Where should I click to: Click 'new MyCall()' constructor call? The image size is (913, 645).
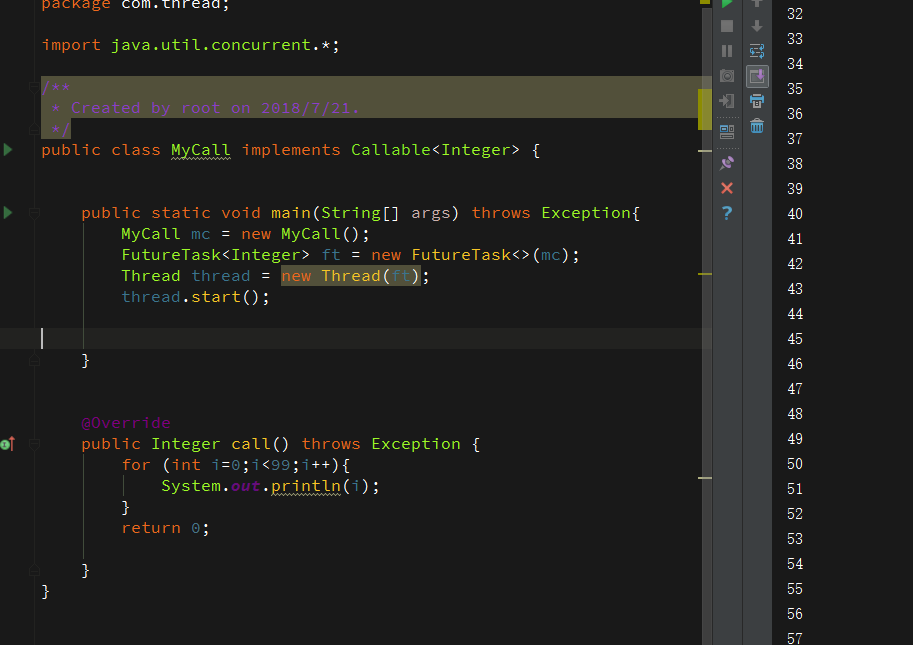300,234
